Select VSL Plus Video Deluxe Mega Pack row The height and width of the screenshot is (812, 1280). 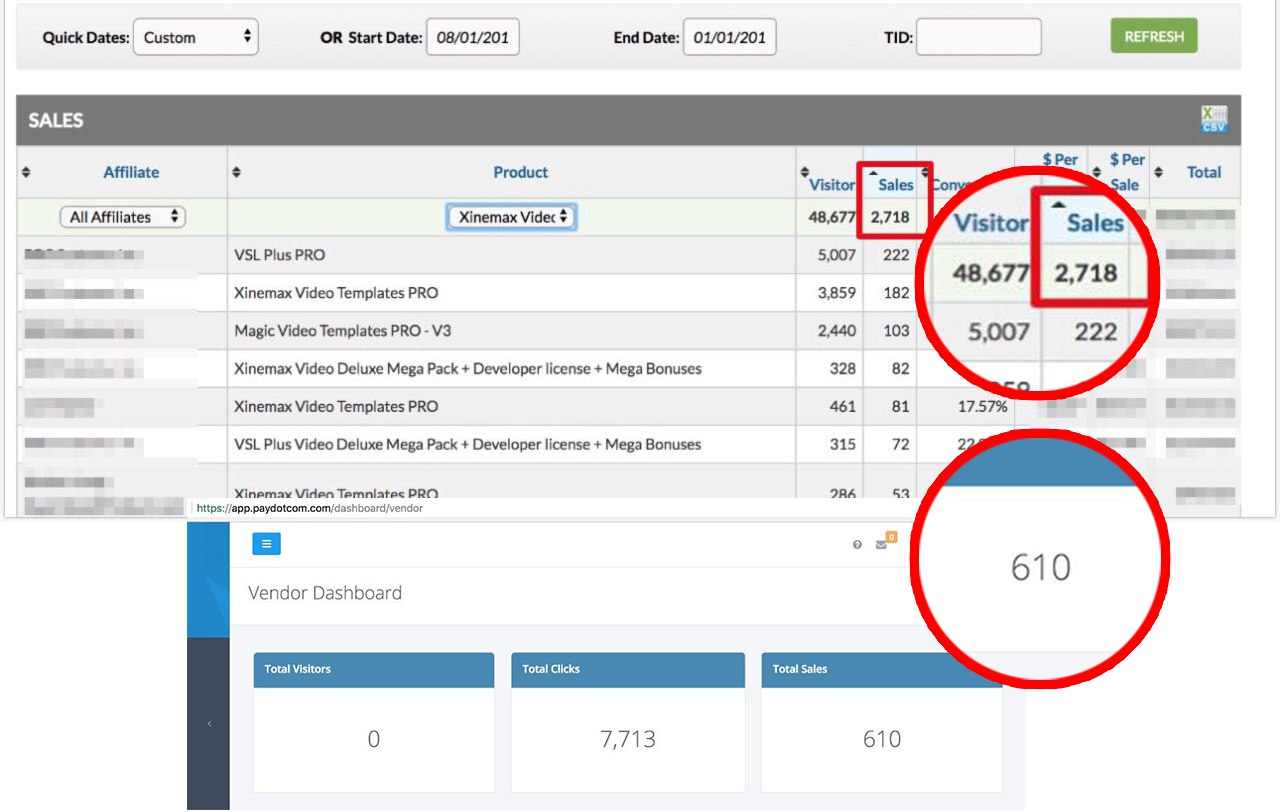(x=468, y=445)
